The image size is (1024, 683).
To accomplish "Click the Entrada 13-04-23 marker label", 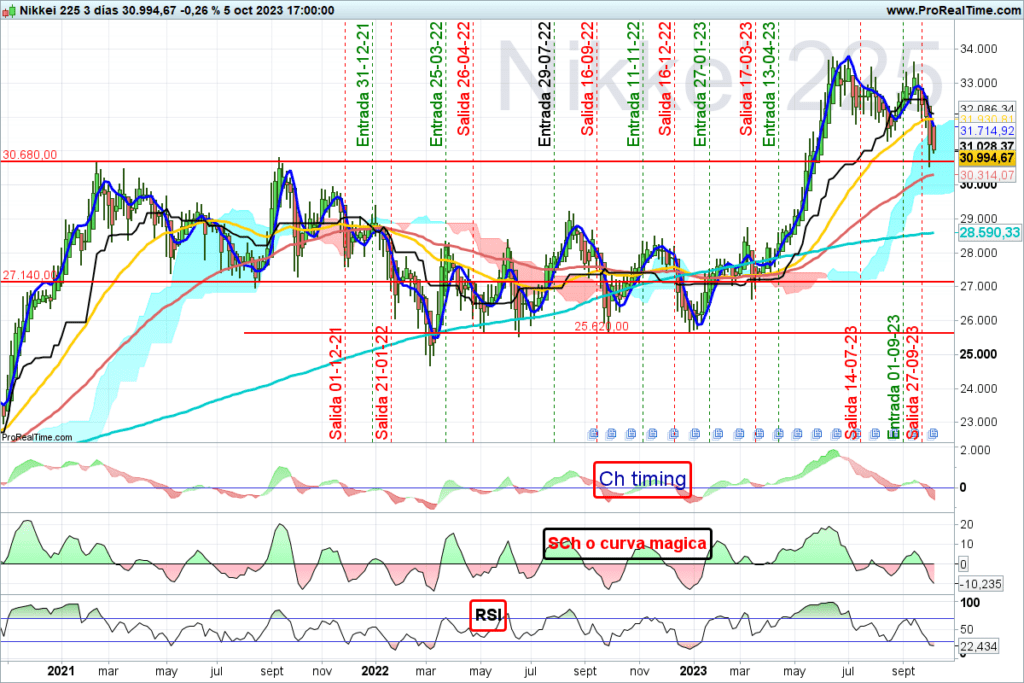I will [769, 85].
